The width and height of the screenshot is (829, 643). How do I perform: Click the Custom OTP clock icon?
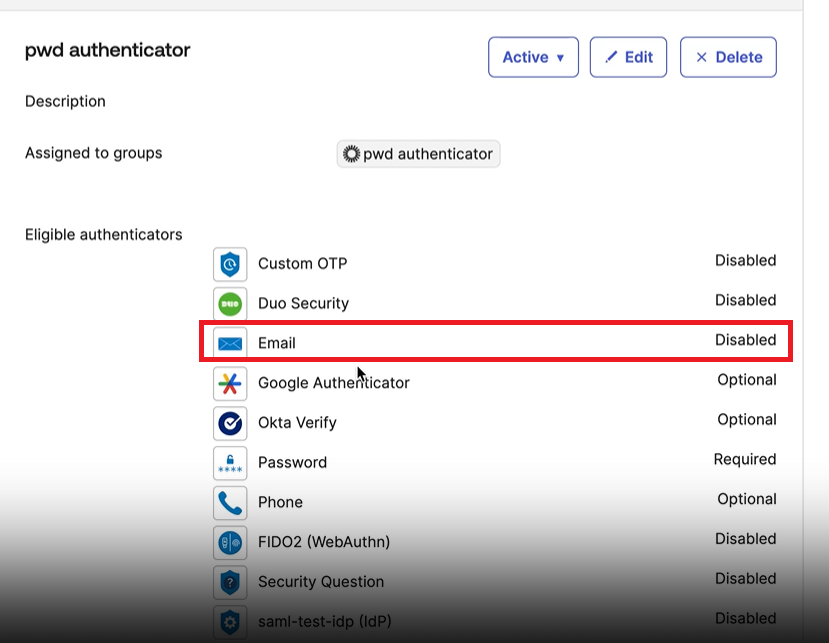click(x=230, y=264)
